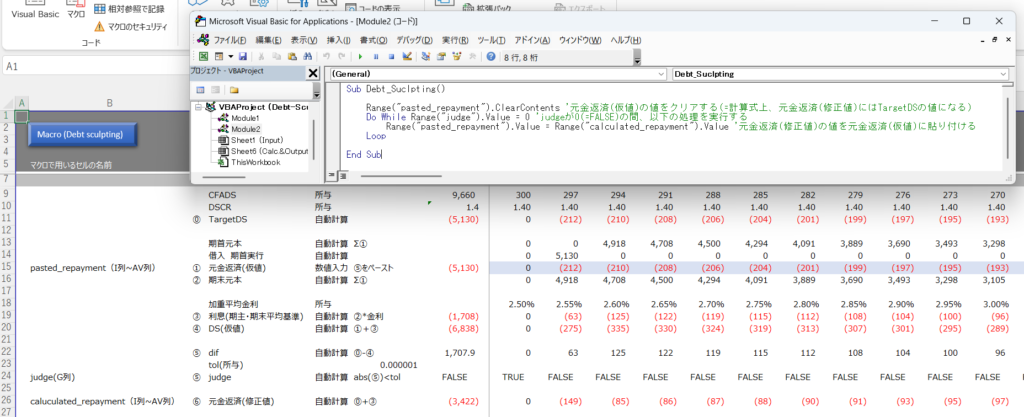Select column A header in Excel

22,103
